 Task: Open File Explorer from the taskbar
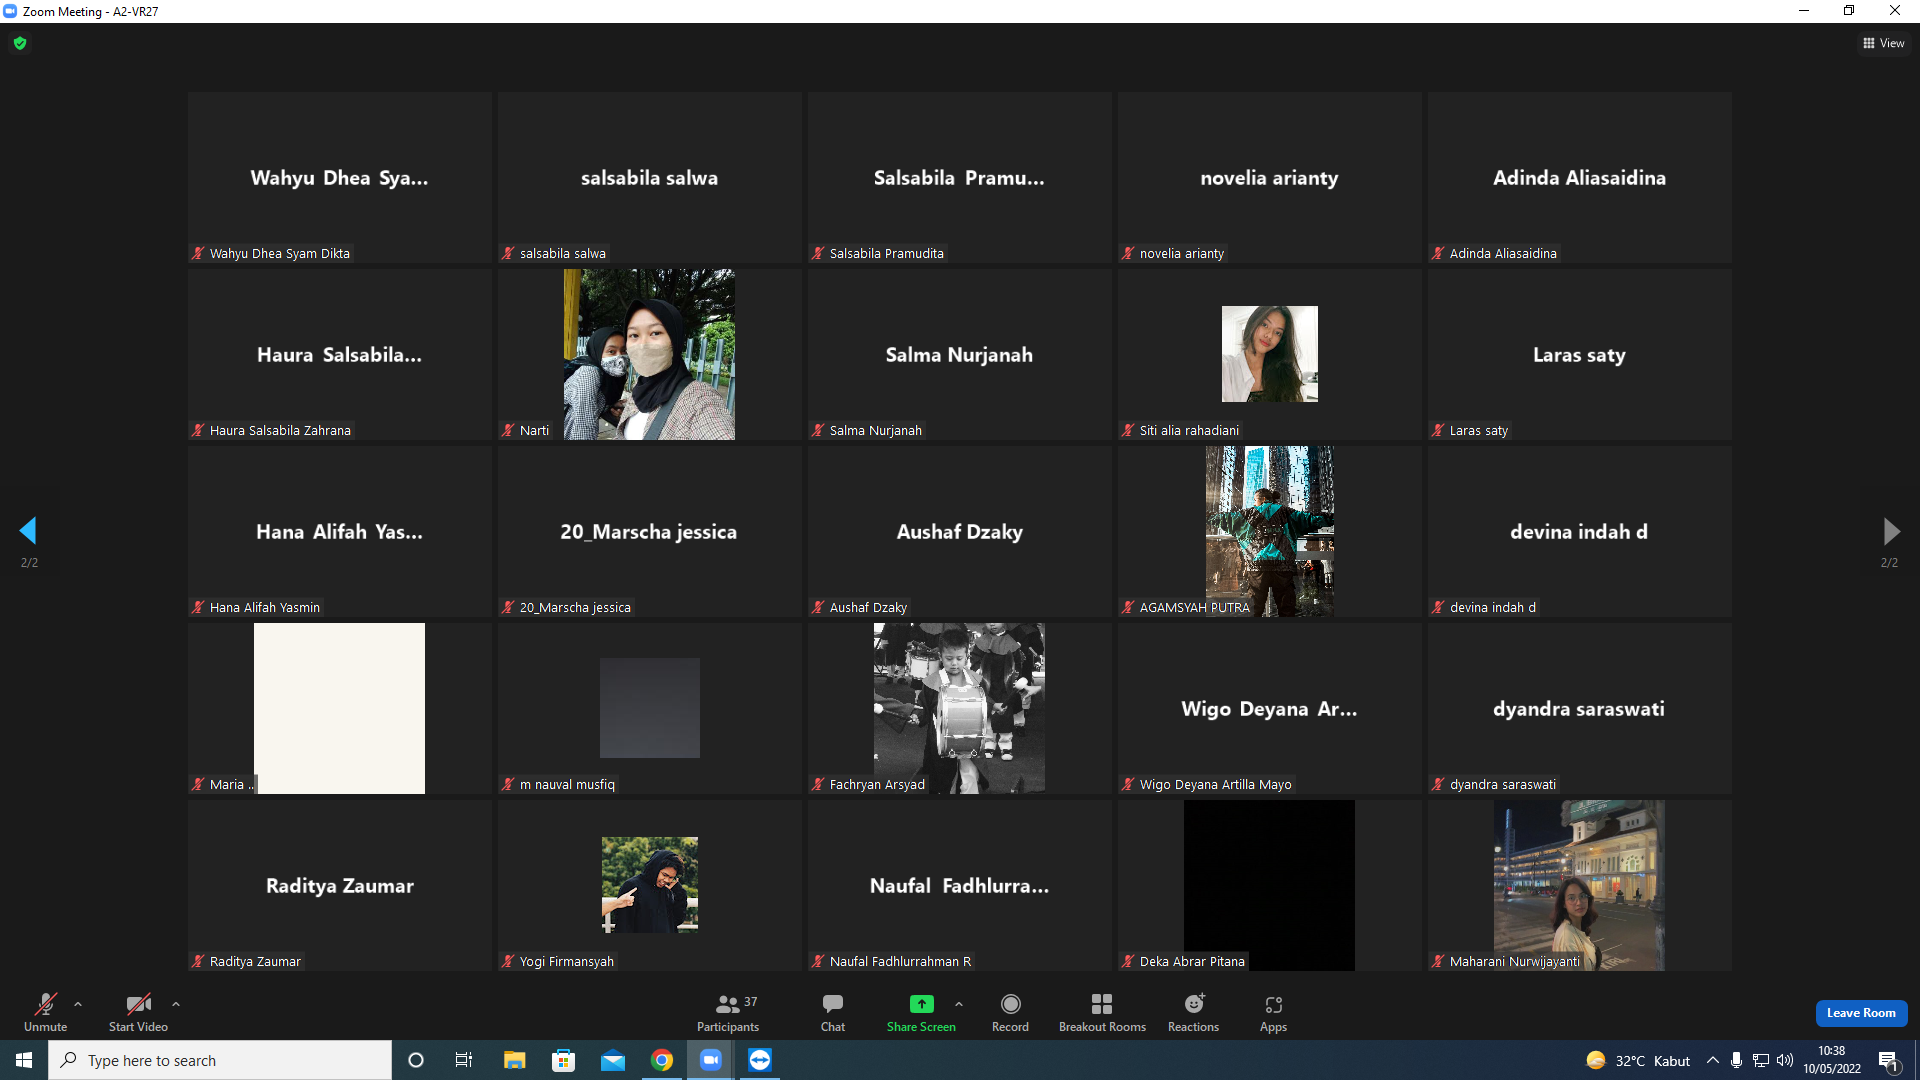[514, 1060]
